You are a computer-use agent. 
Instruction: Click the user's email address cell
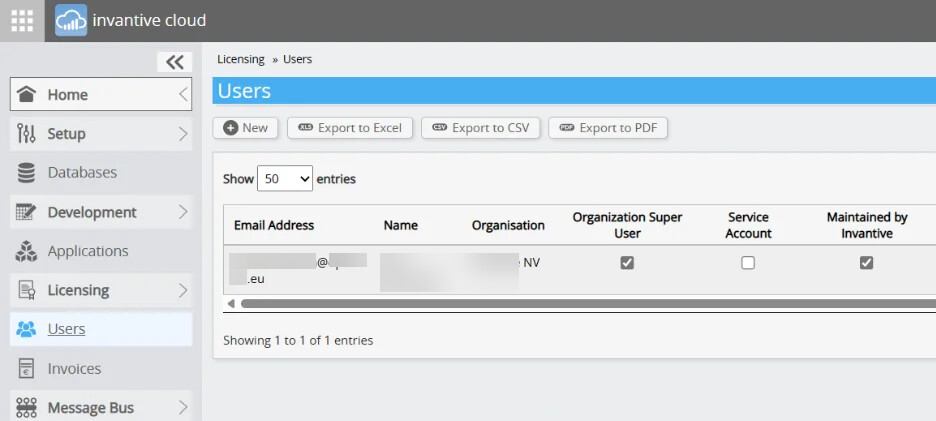(298, 269)
